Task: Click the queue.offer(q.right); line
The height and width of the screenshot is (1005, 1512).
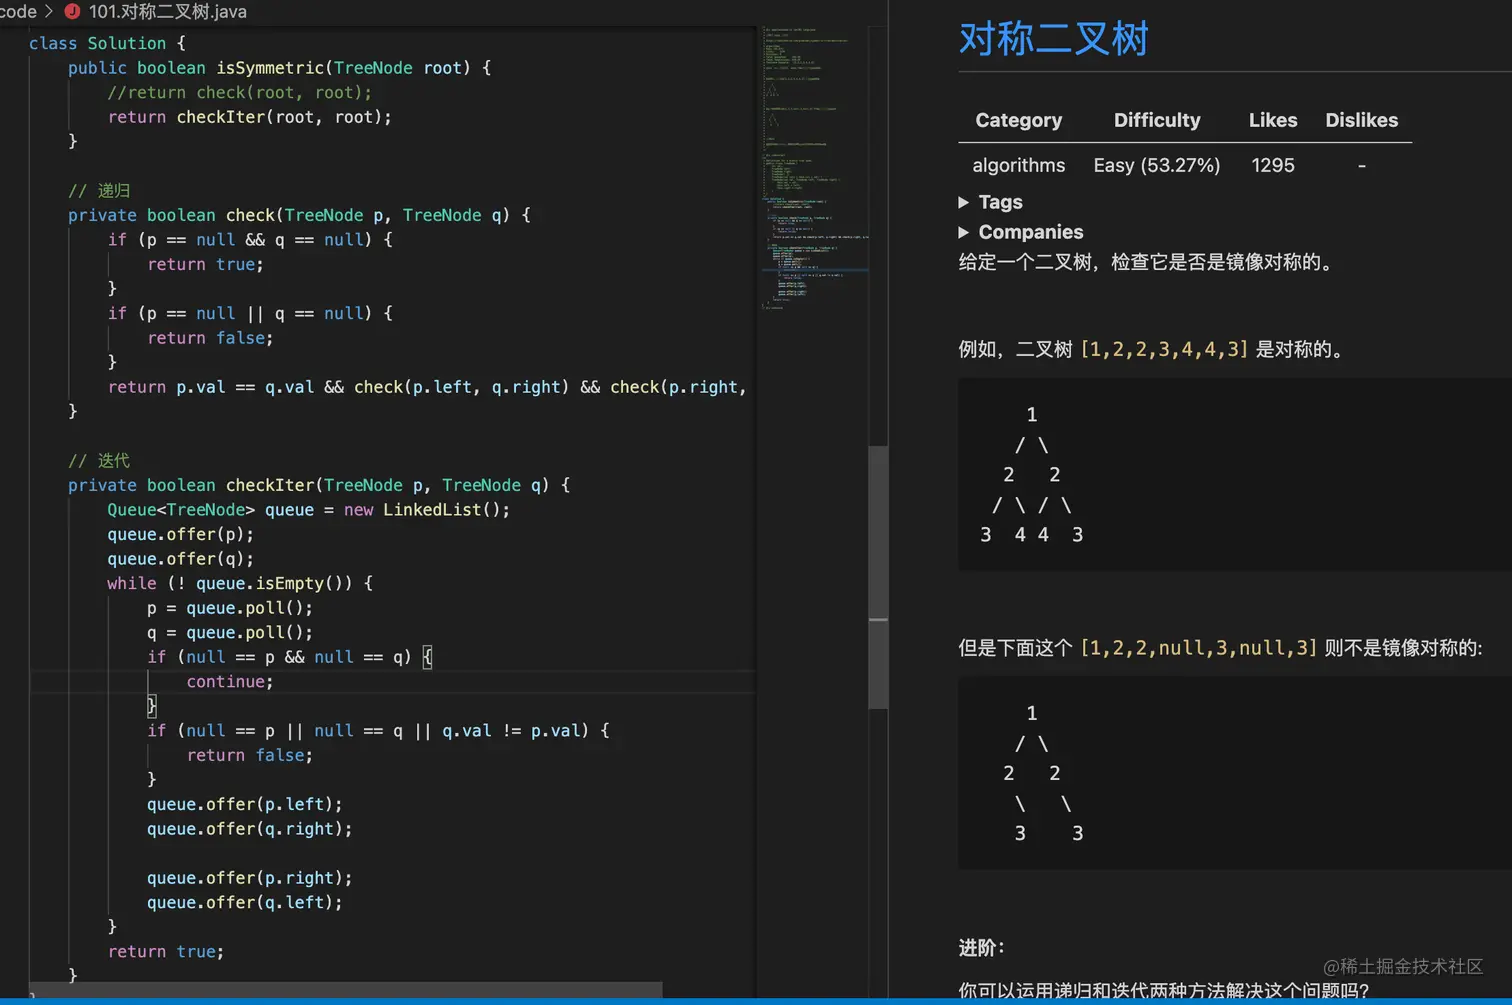Action: click(x=250, y=829)
